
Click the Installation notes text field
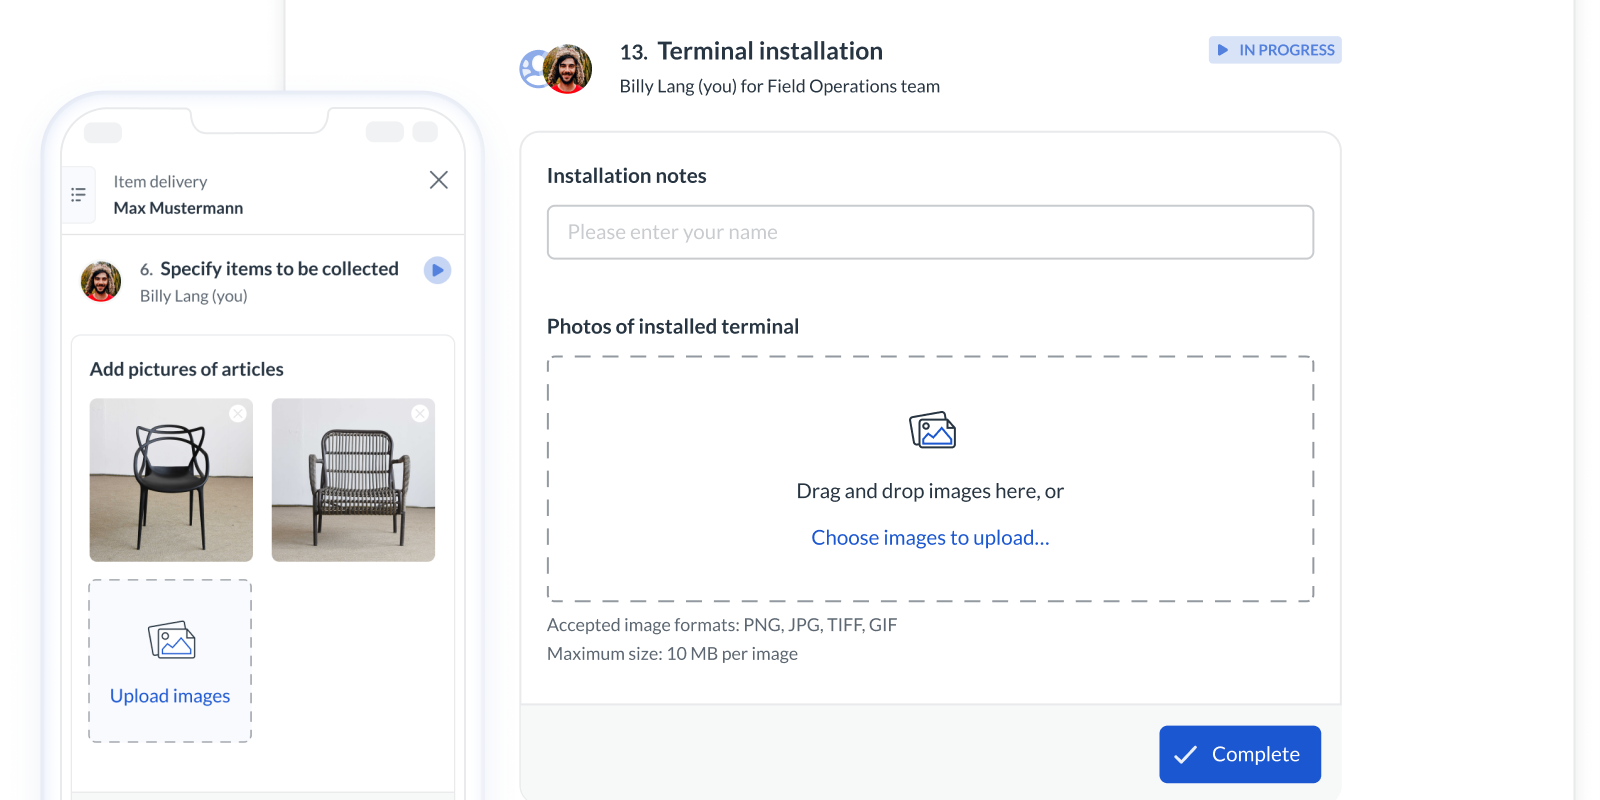930,232
